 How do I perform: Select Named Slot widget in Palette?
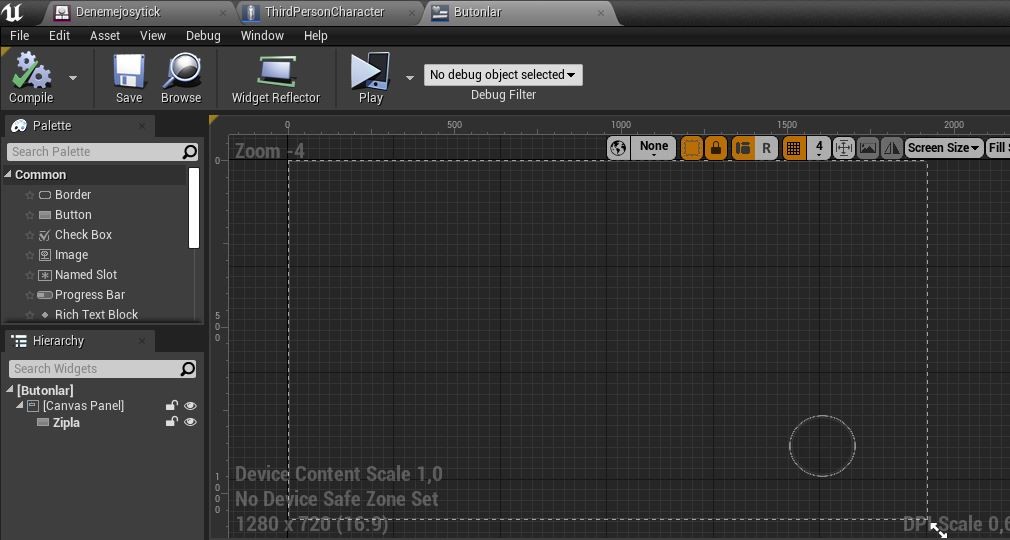click(x=86, y=275)
